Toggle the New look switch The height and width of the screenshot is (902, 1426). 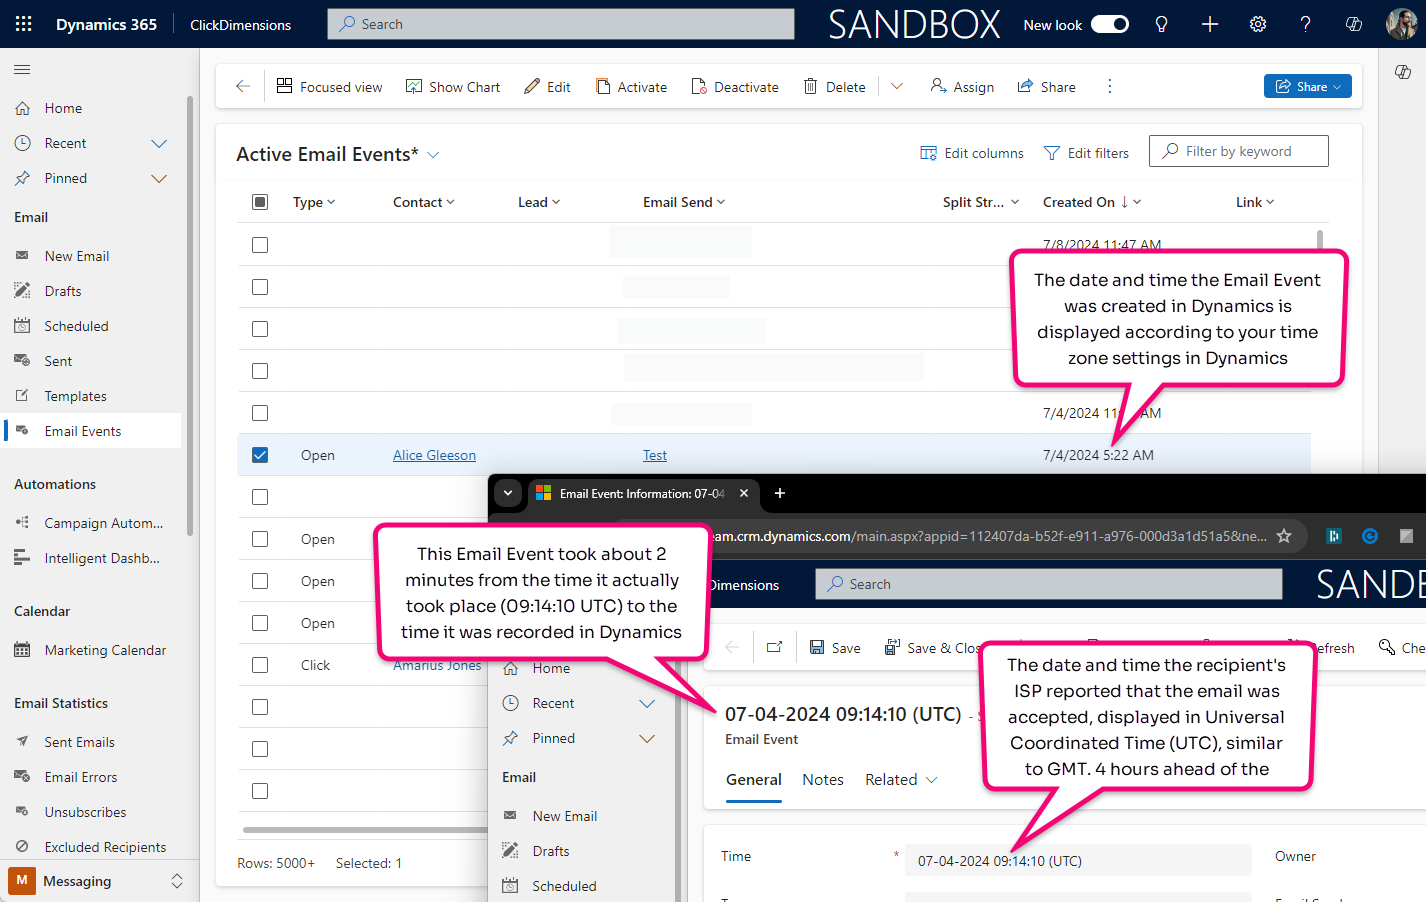1110,24
